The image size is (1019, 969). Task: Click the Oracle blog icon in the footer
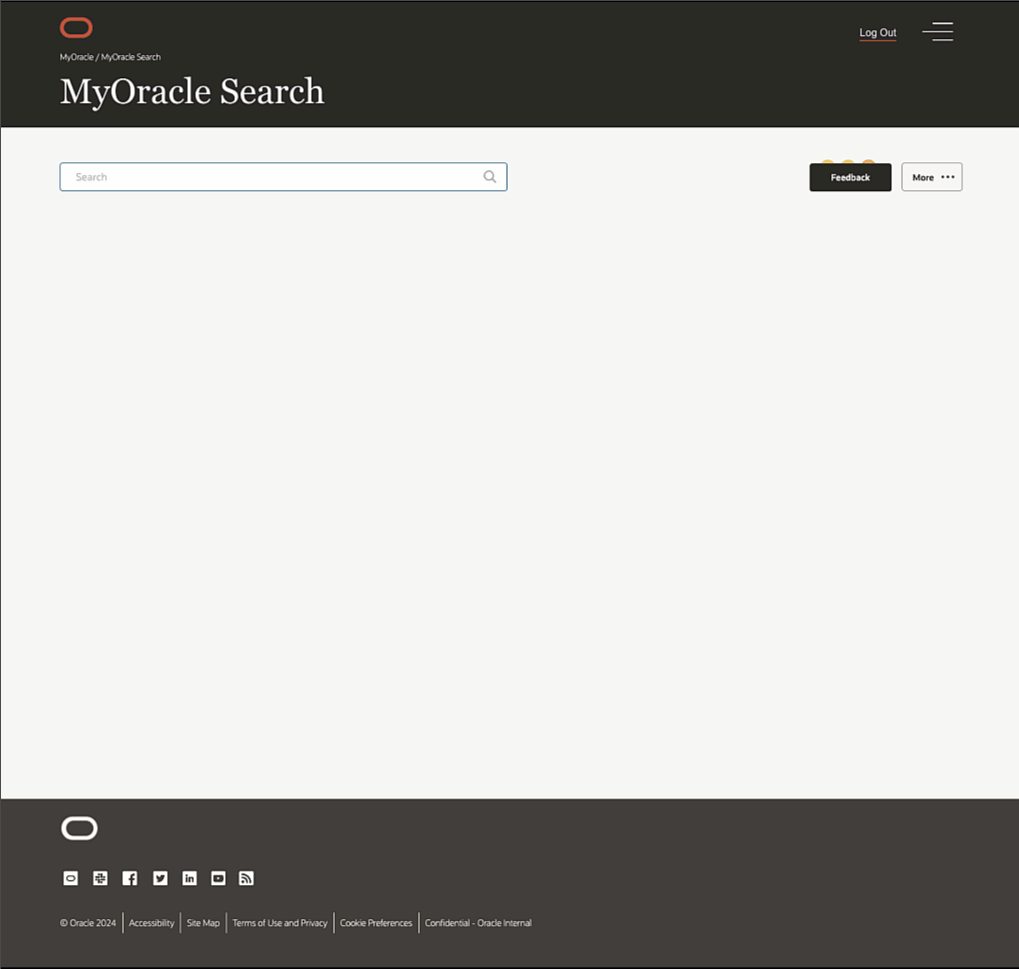[70, 878]
